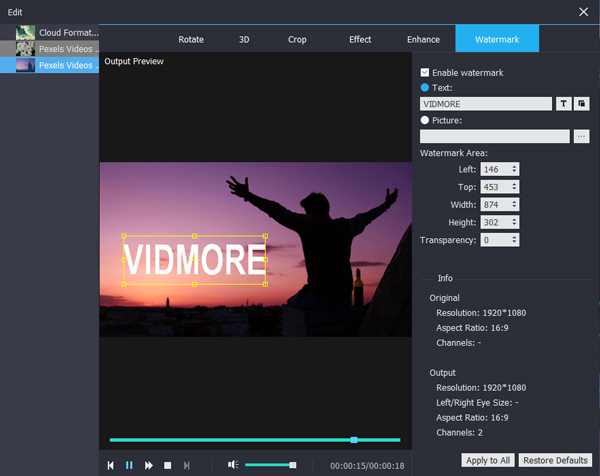Close the Edit window
The image size is (600, 476).
583,12
